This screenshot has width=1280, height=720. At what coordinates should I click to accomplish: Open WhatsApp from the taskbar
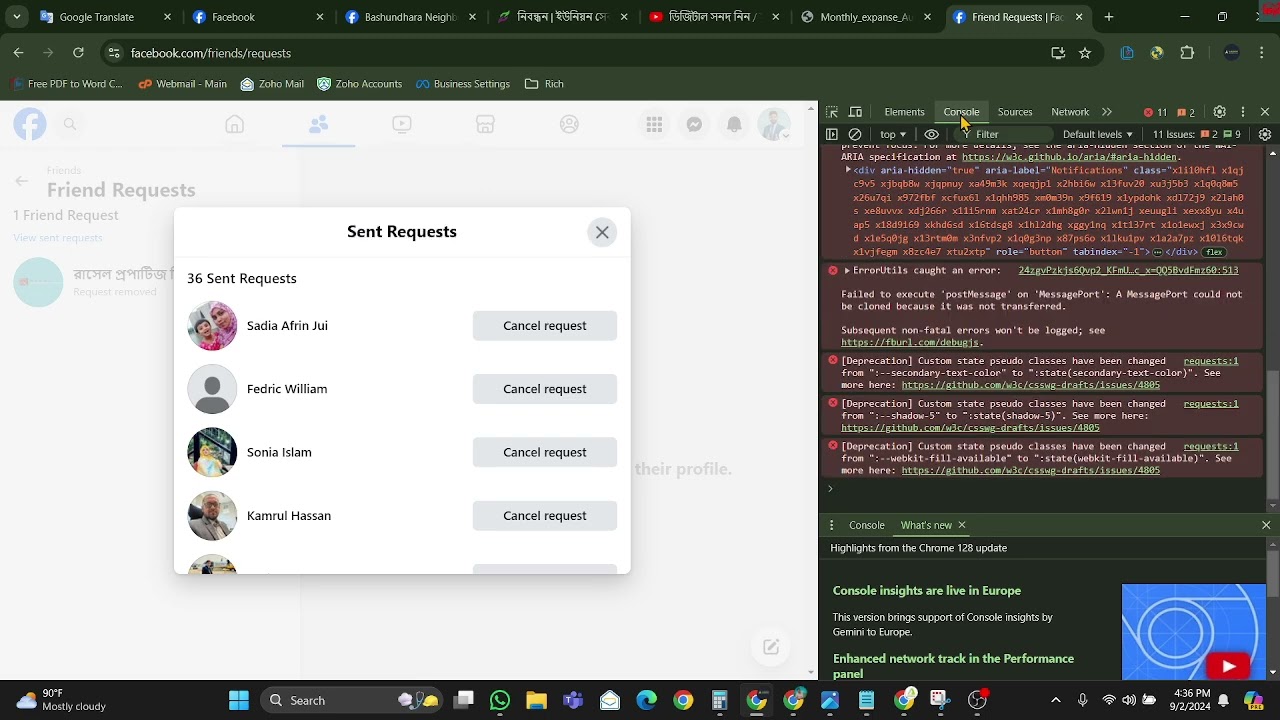[500, 700]
